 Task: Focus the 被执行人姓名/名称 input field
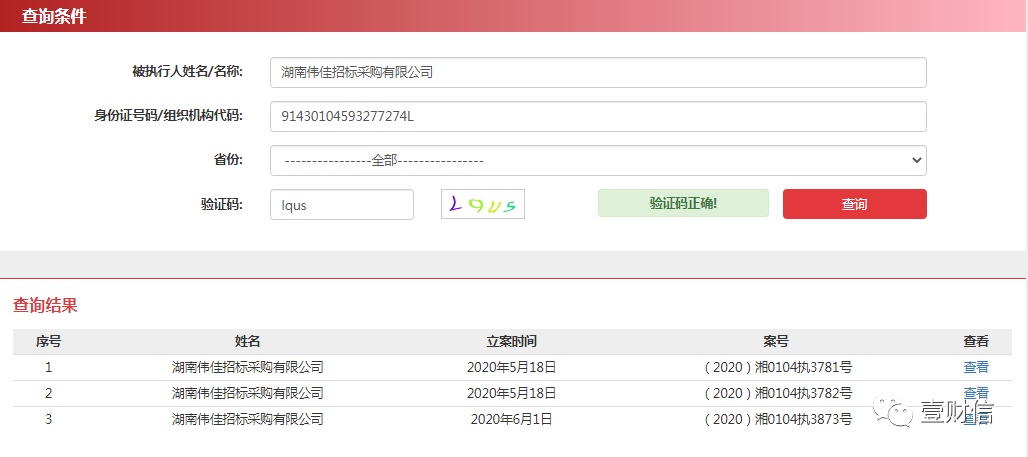point(598,72)
